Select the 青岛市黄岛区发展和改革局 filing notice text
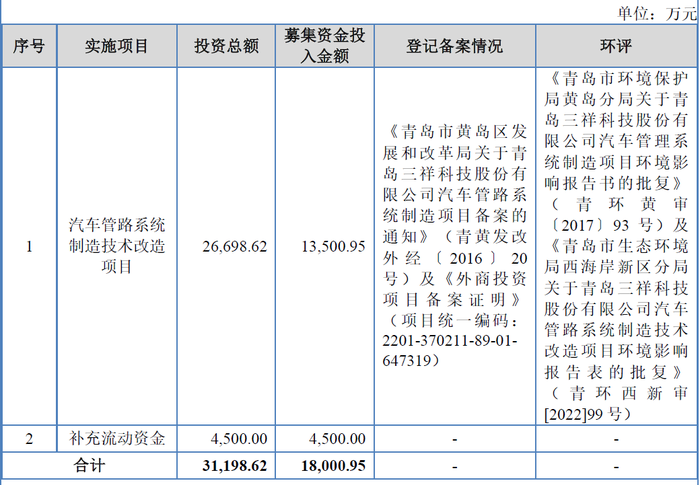Screen dimensions: 700x485 [454, 246]
